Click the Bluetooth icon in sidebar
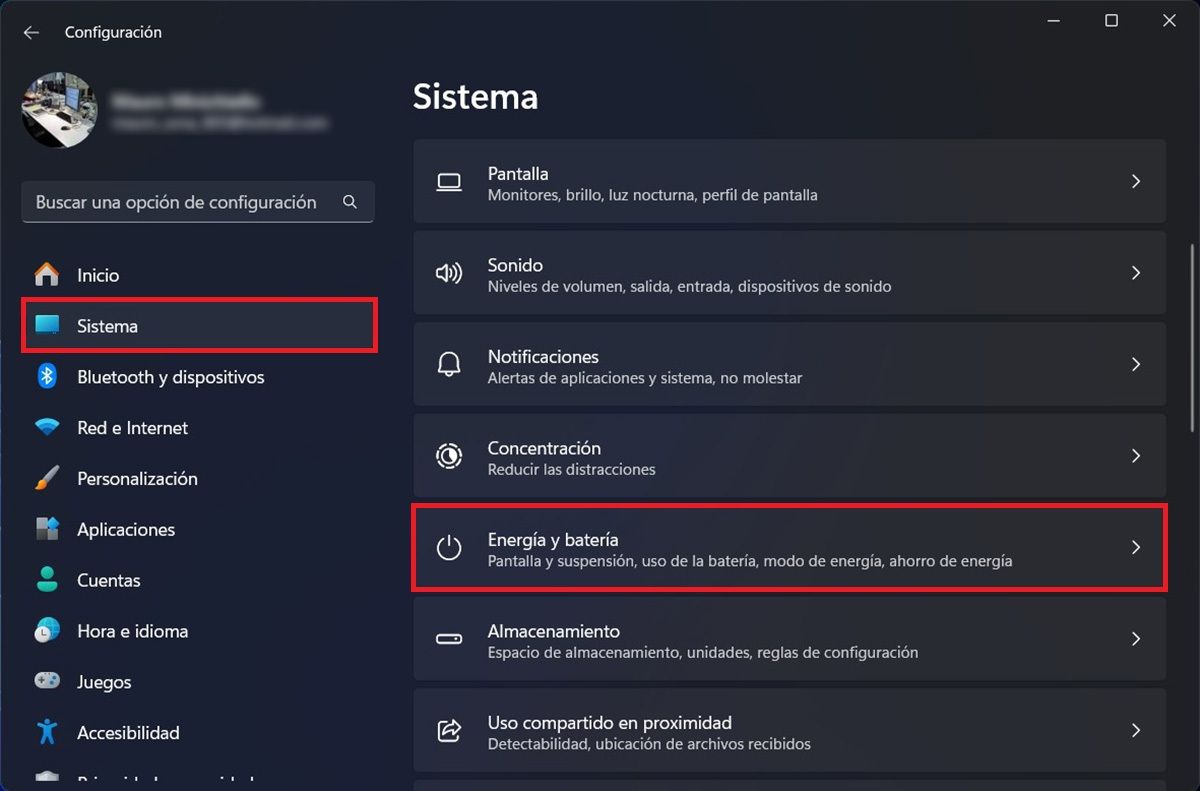Image resolution: width=1200 pixels, height=791 pixels. click(x=47, y=377)
